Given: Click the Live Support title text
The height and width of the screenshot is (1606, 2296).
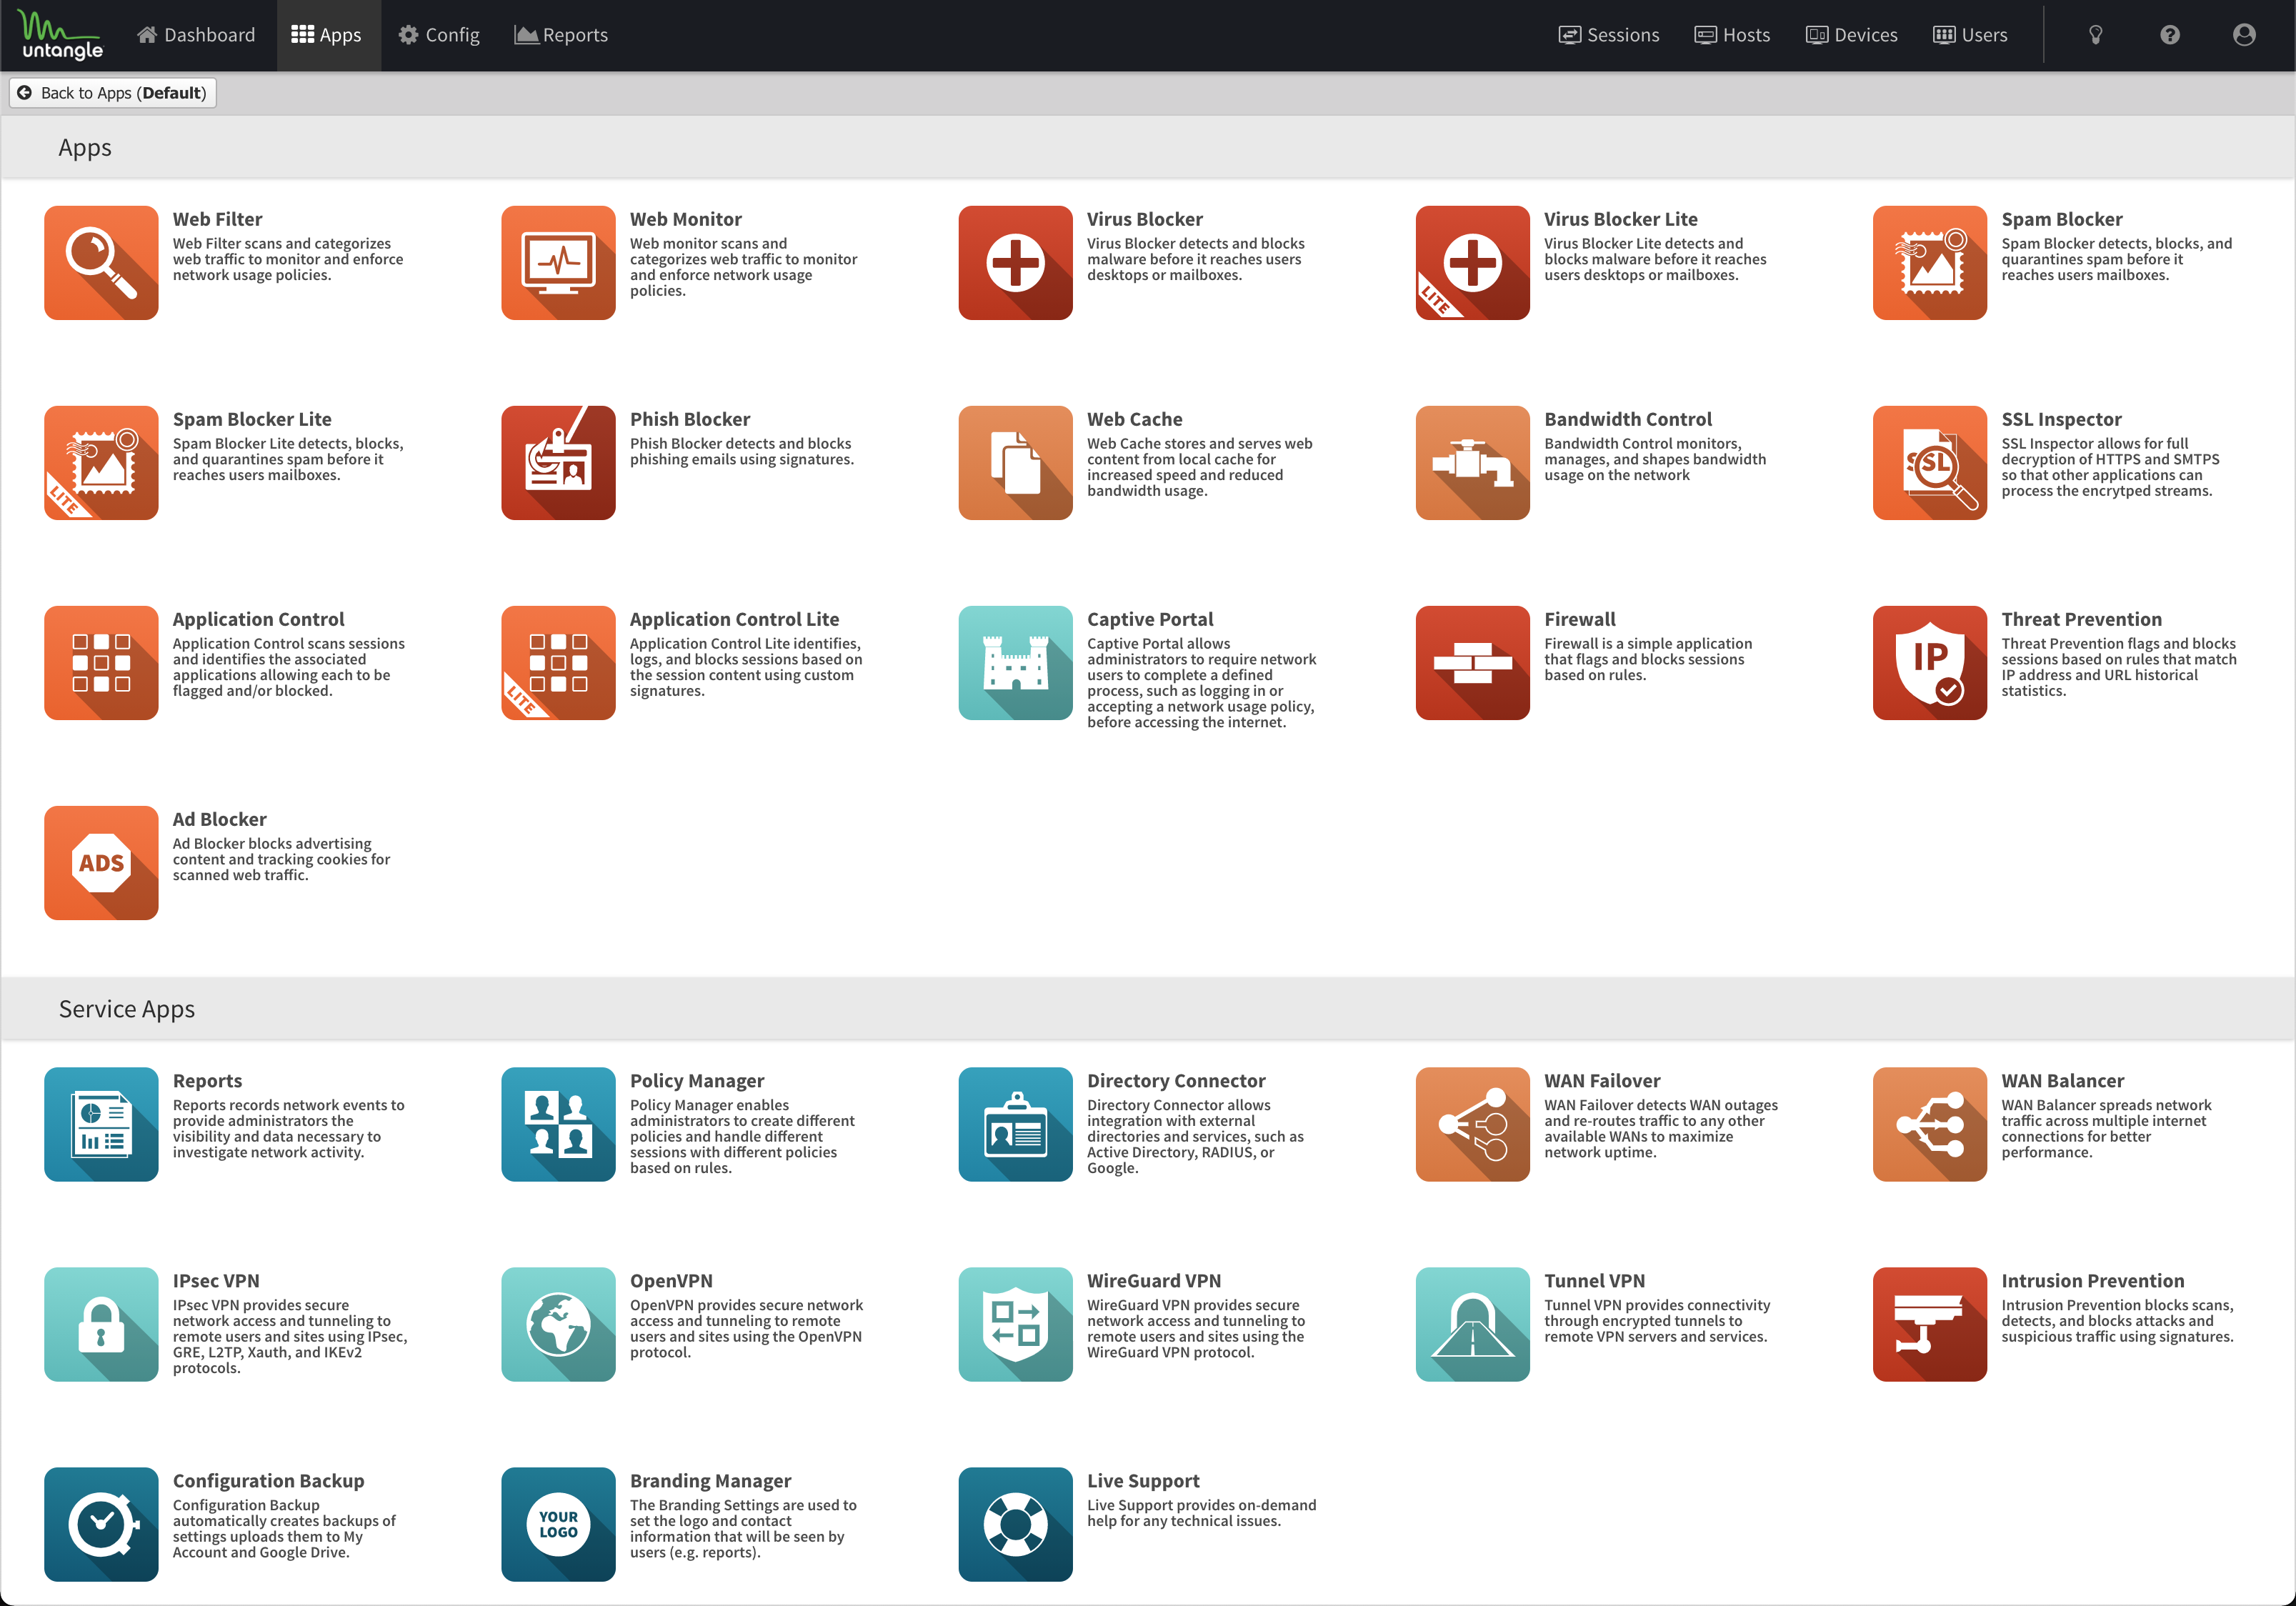Looking at the screenshot, I should 1143,1480.
